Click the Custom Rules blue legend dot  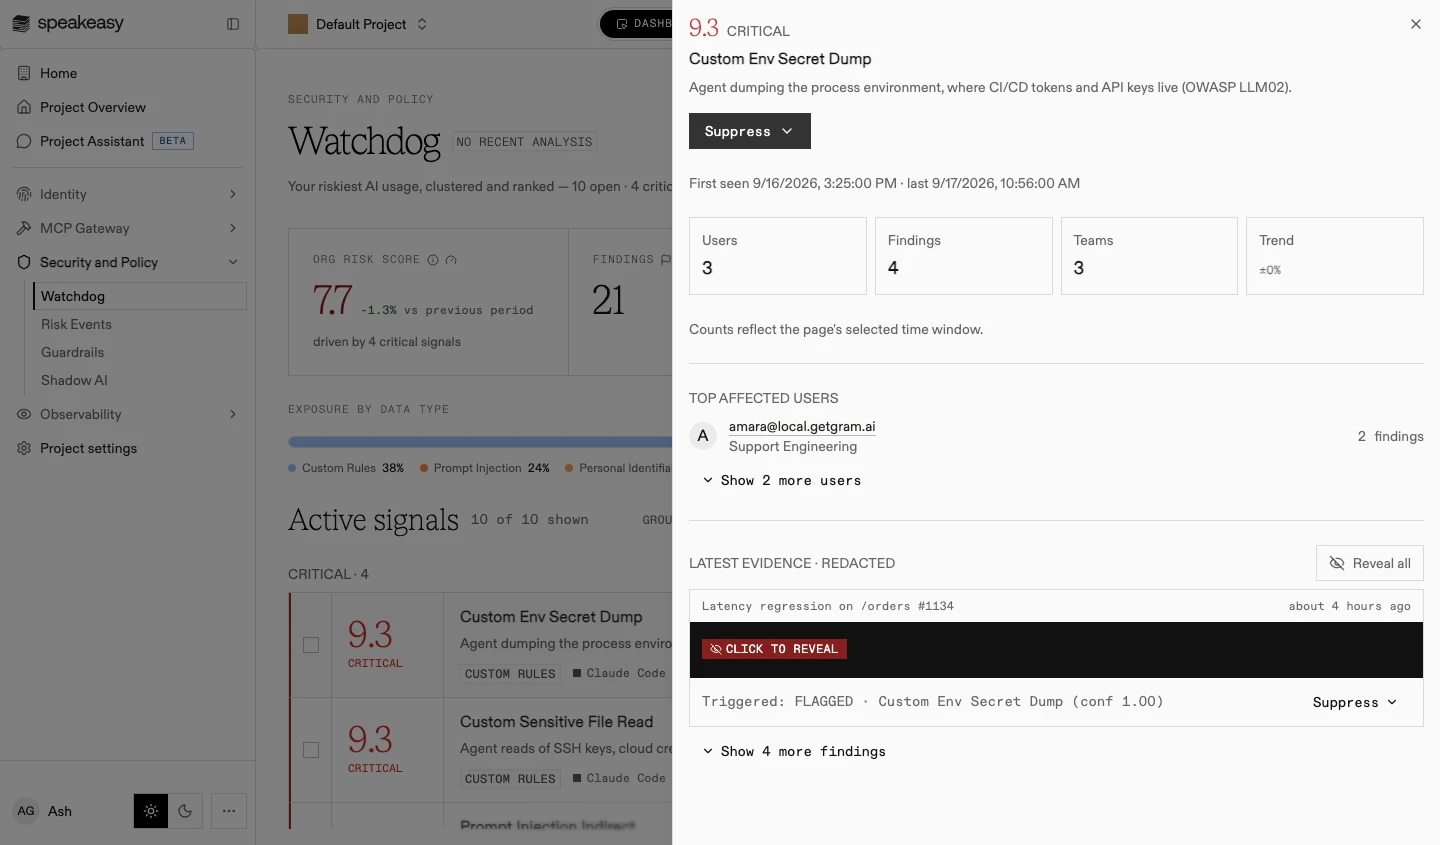(x=292, y=468)
